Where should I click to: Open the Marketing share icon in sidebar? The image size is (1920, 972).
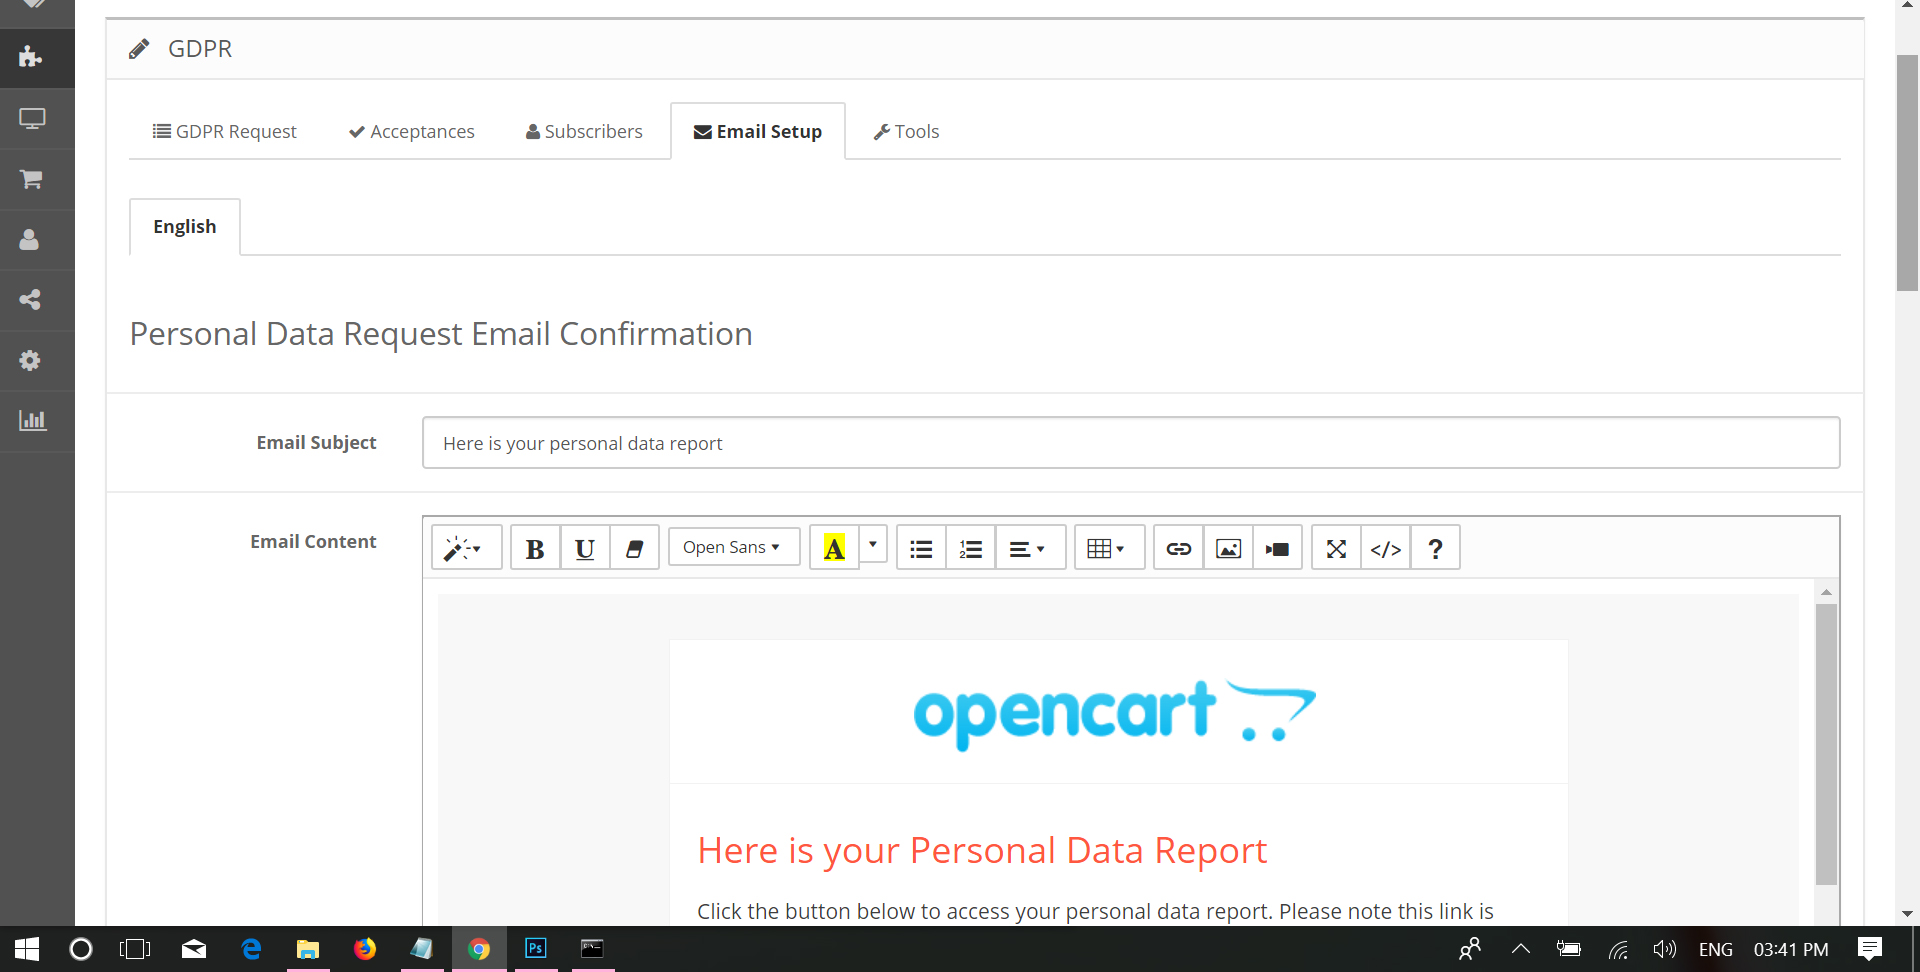[30, 300]
